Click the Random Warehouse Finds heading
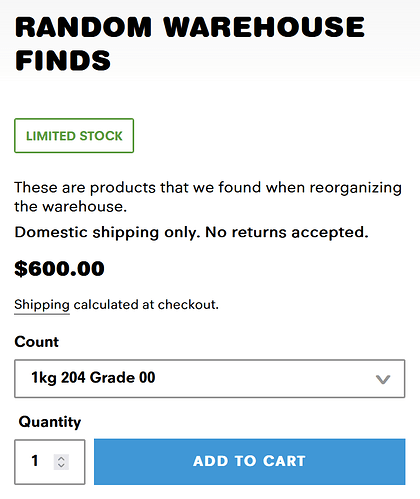 [190, 44]
